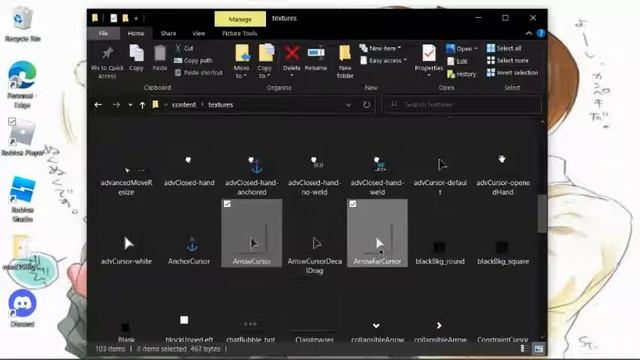Image resolution: width=640 pixels, height=360 pixels.
Task: Uncheck the ArrowFarCursor file checkbox
Action: (353, 204)
